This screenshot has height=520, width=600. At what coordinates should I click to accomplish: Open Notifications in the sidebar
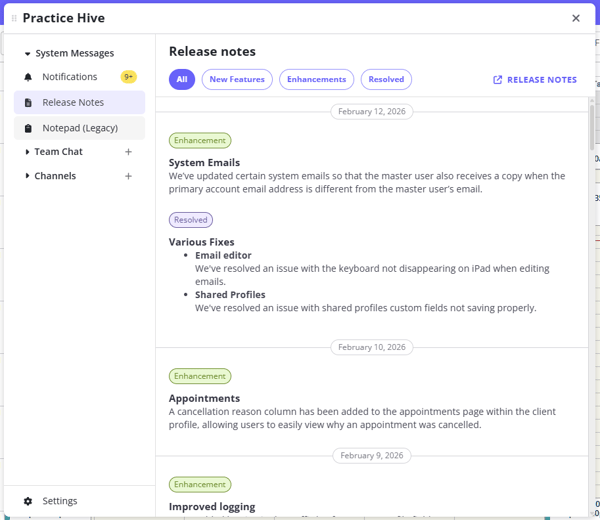70,77
